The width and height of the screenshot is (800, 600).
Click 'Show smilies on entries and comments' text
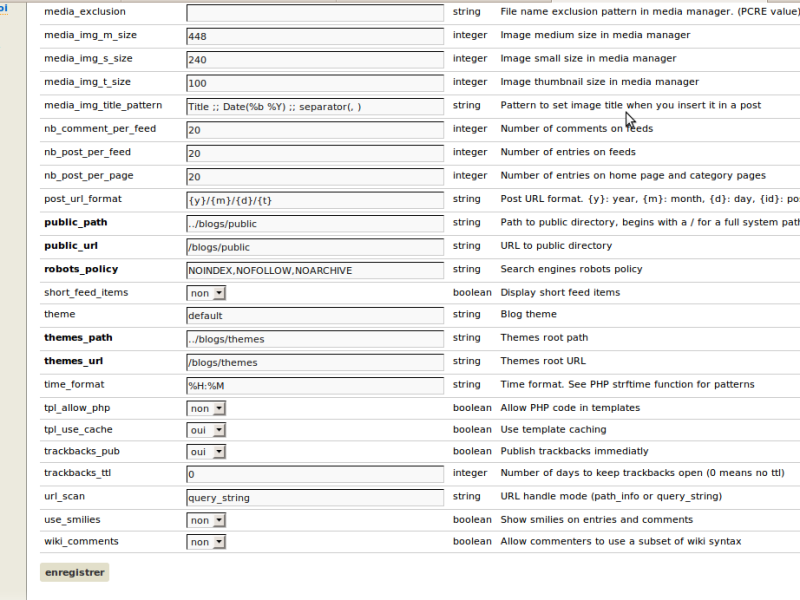[596, 519]
